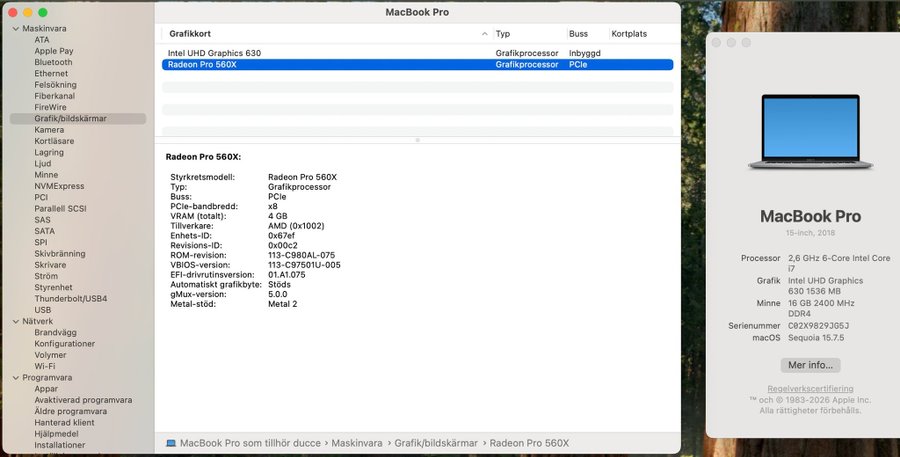This screenshot has width=900, height=457.
Task: Open the Bluetooth sidebar item
Action: tap(53, 62)
